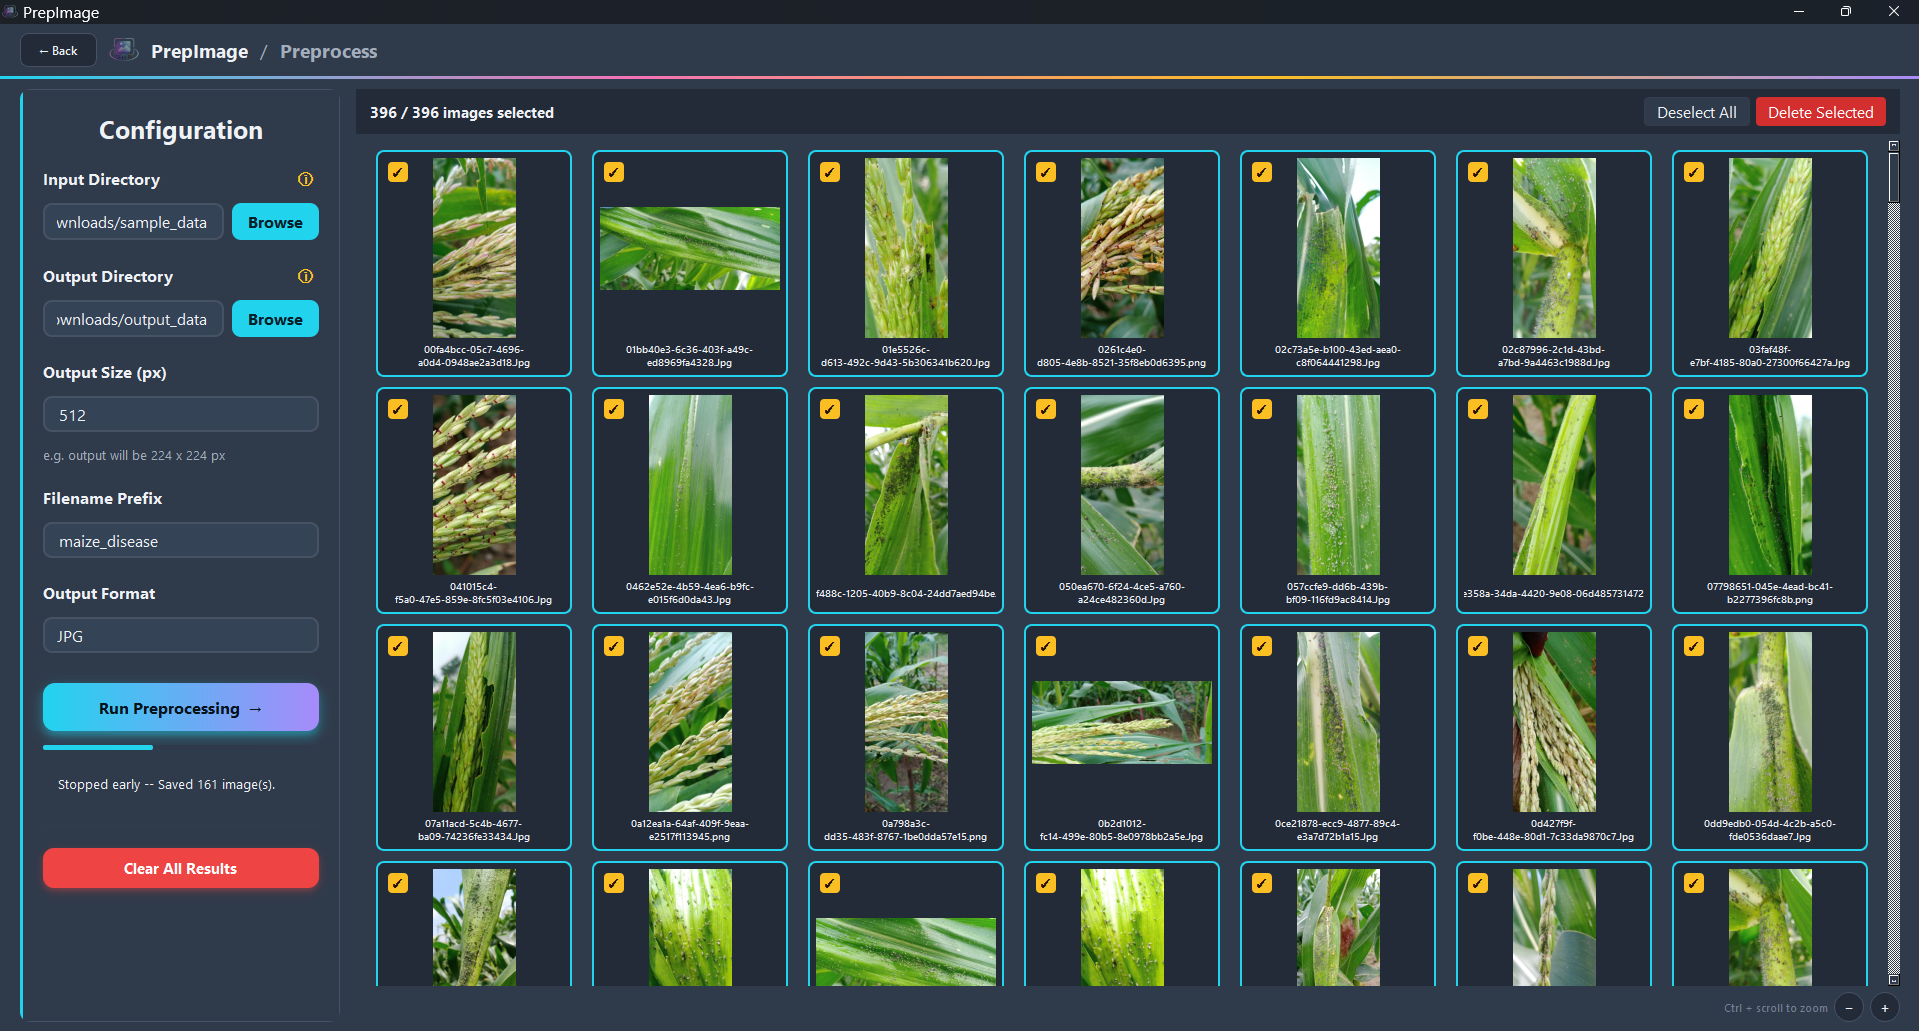This screenshot has width=1919, height=1031.
Task: Click the Output Directory info icon
Action: click(x=305, y=276)
